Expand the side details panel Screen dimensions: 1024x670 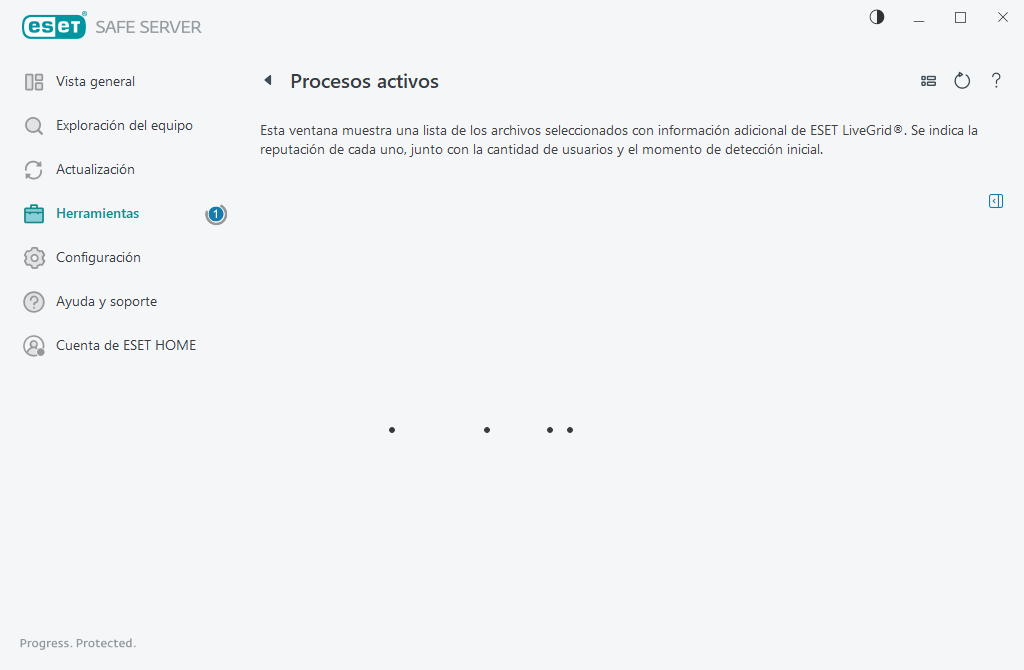point(996,201)
